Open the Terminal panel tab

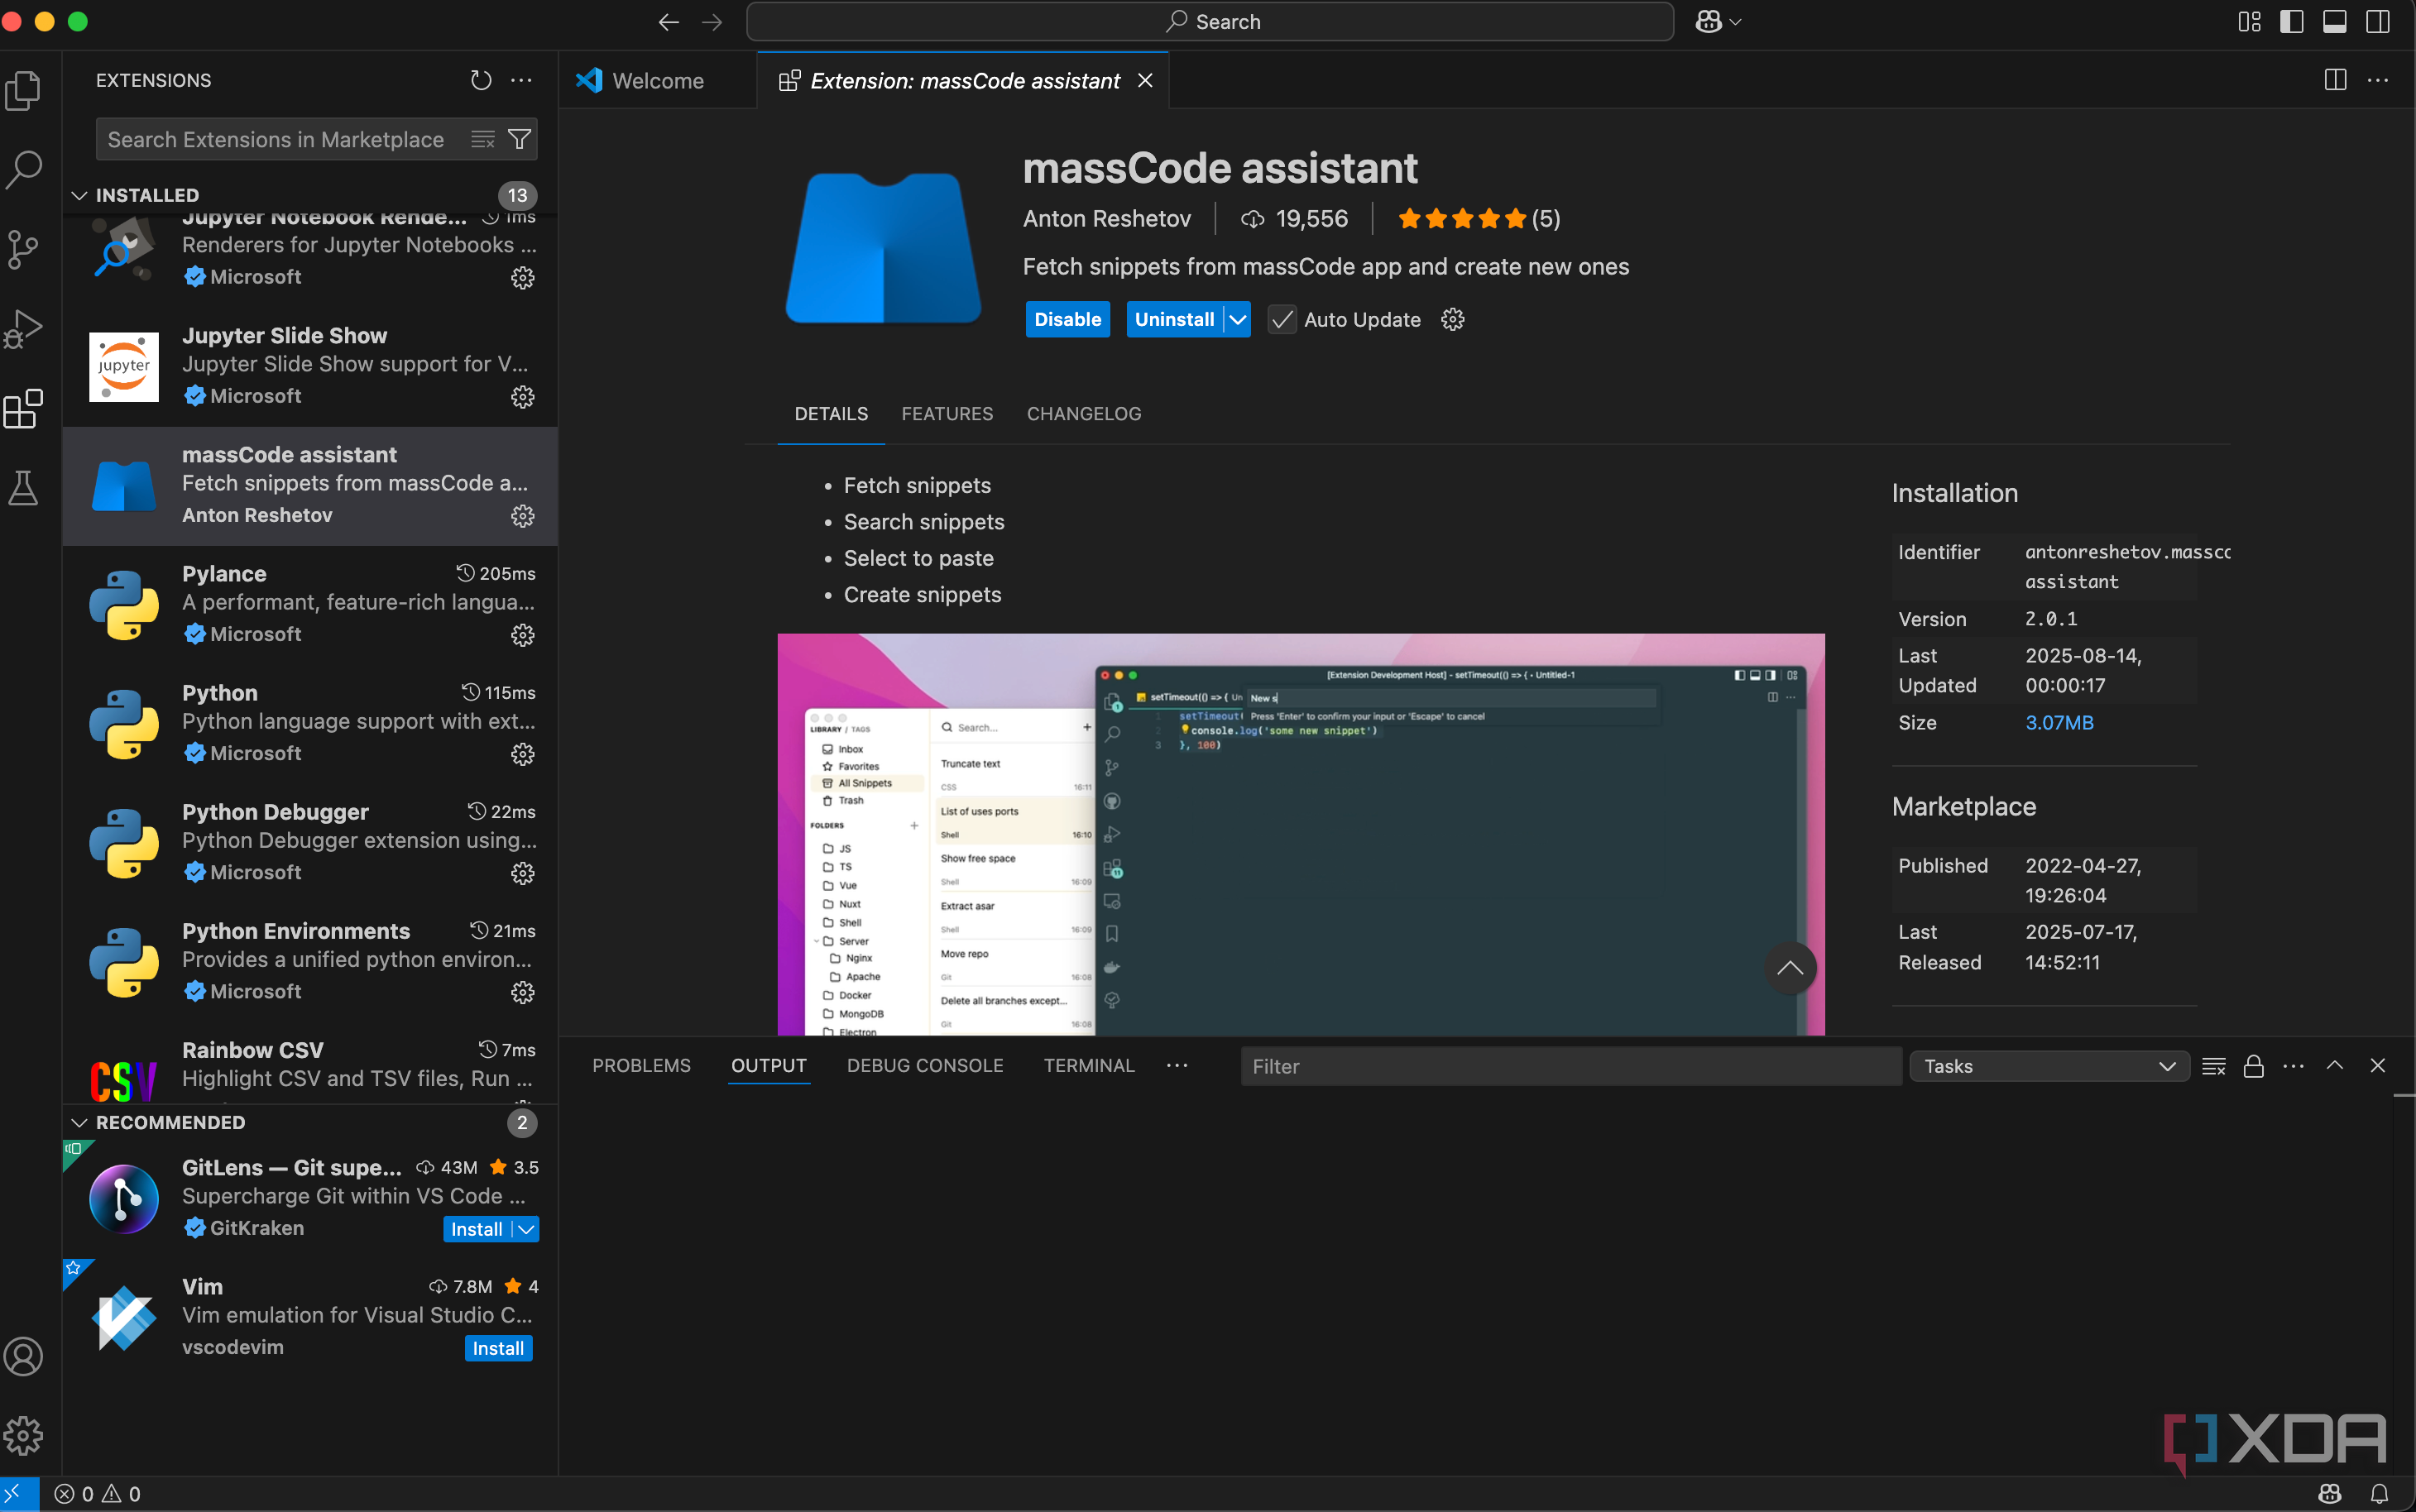point(1088,1066)
